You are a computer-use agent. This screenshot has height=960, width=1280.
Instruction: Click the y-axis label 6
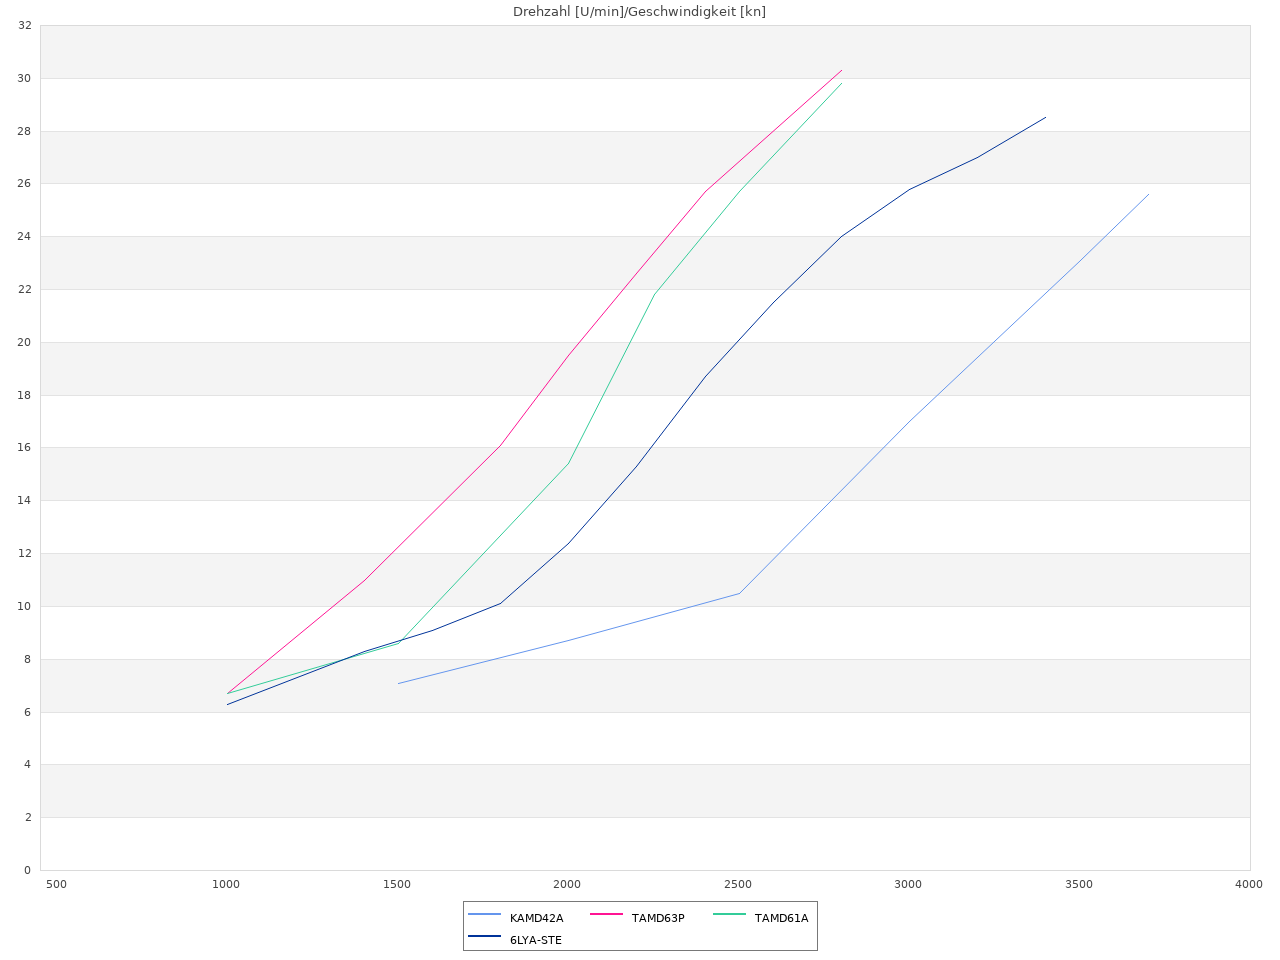point(28,712)
